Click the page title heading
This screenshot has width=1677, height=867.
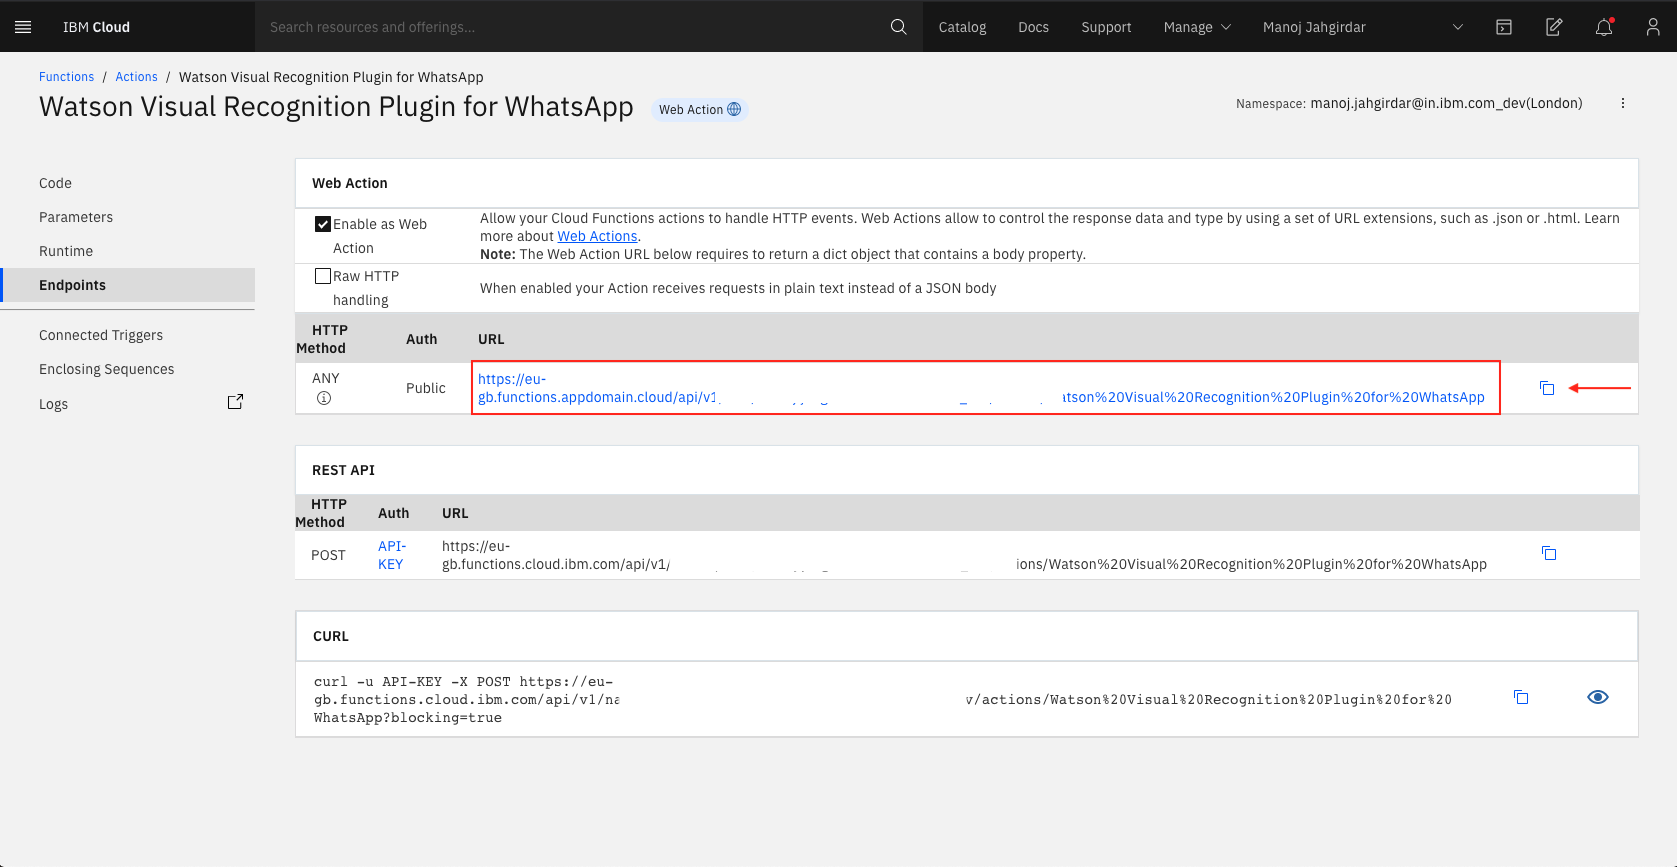[x=336, y=107]
